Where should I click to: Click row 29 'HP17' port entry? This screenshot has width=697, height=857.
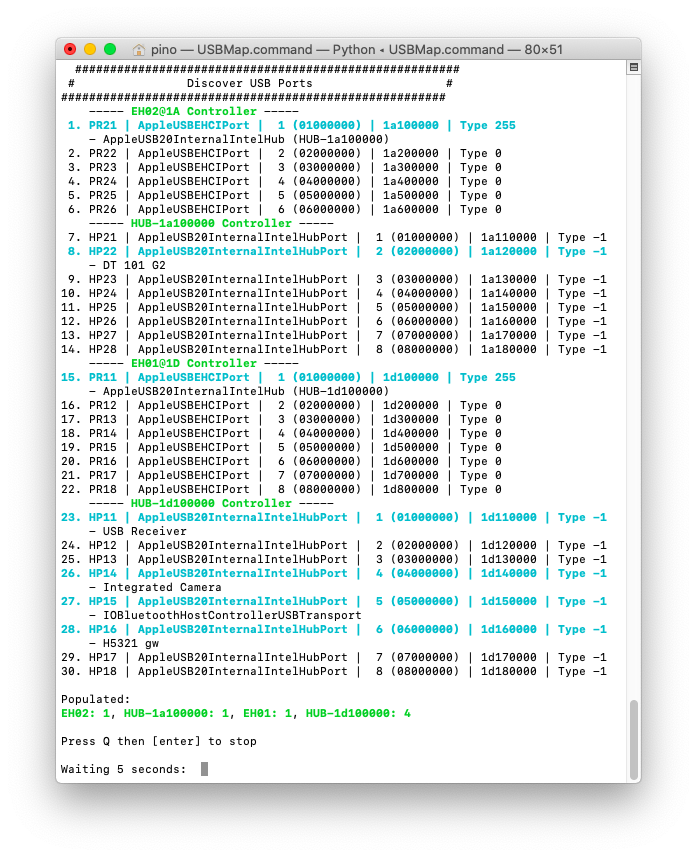point(333,658)
